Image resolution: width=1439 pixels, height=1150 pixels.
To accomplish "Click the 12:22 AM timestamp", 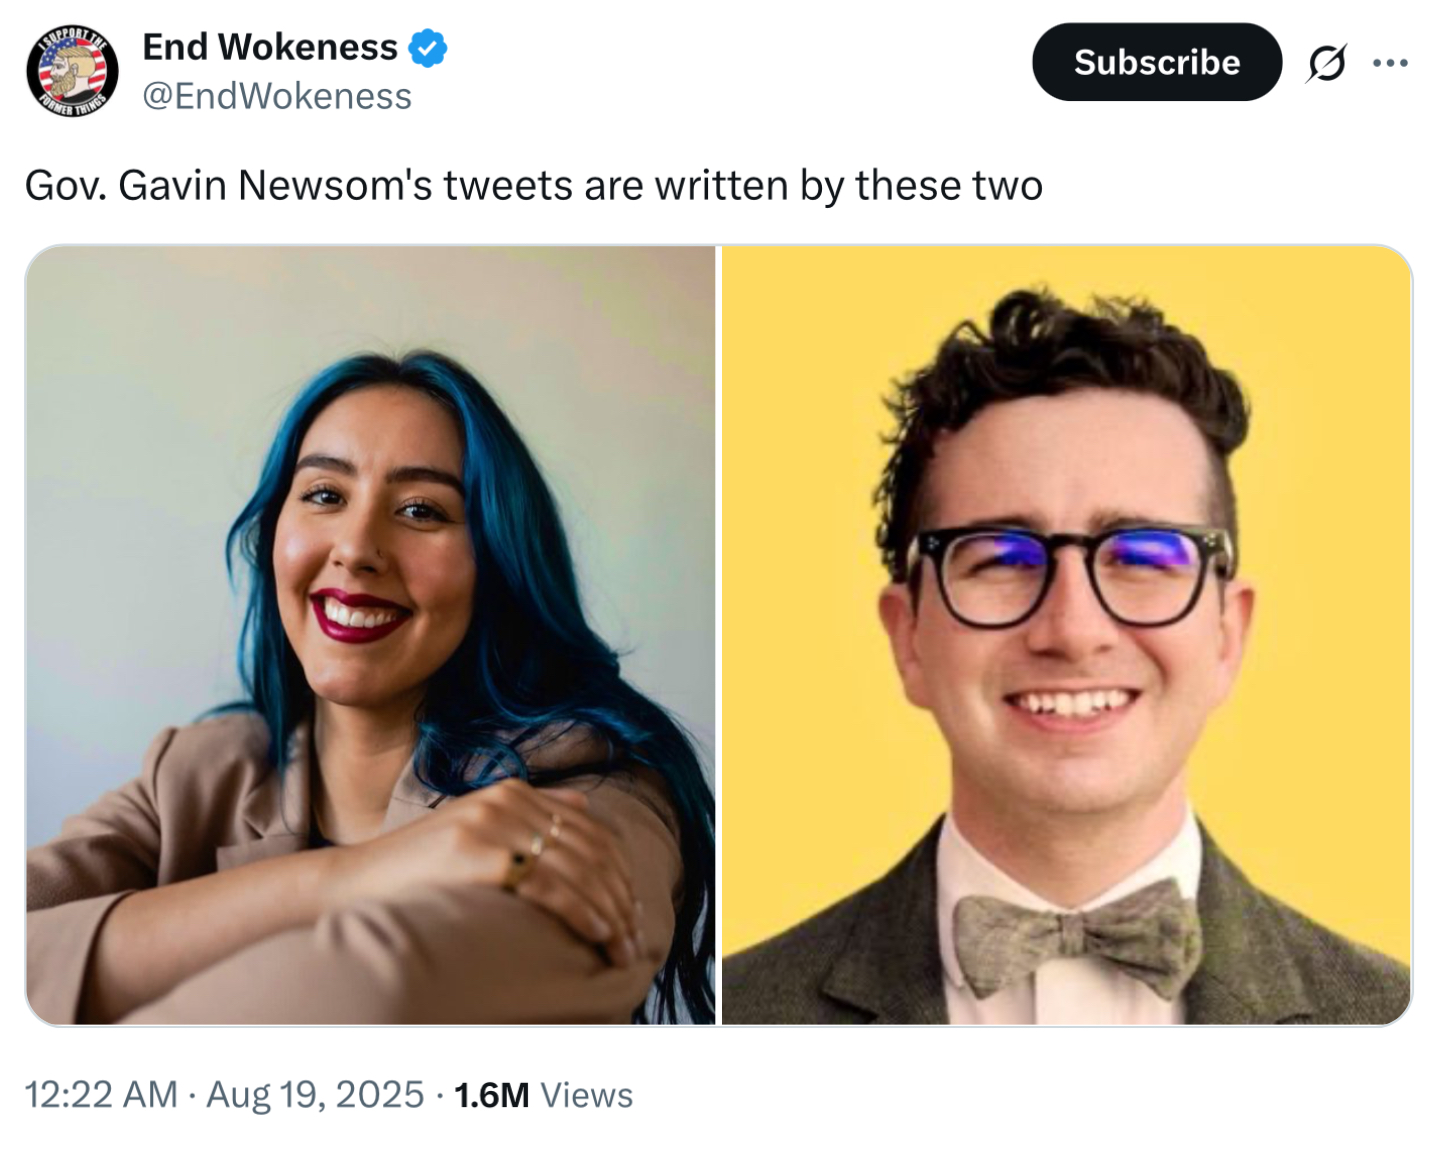I will (101, 1094).
